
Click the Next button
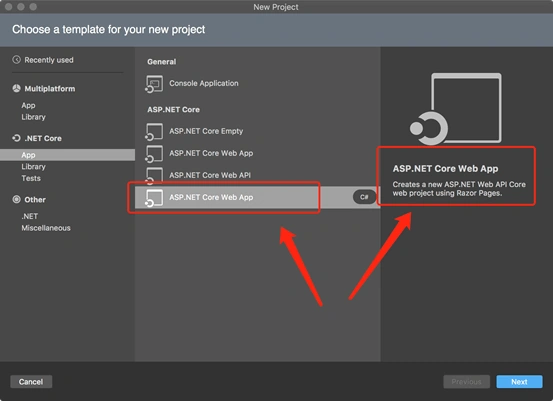coord(519,382)
